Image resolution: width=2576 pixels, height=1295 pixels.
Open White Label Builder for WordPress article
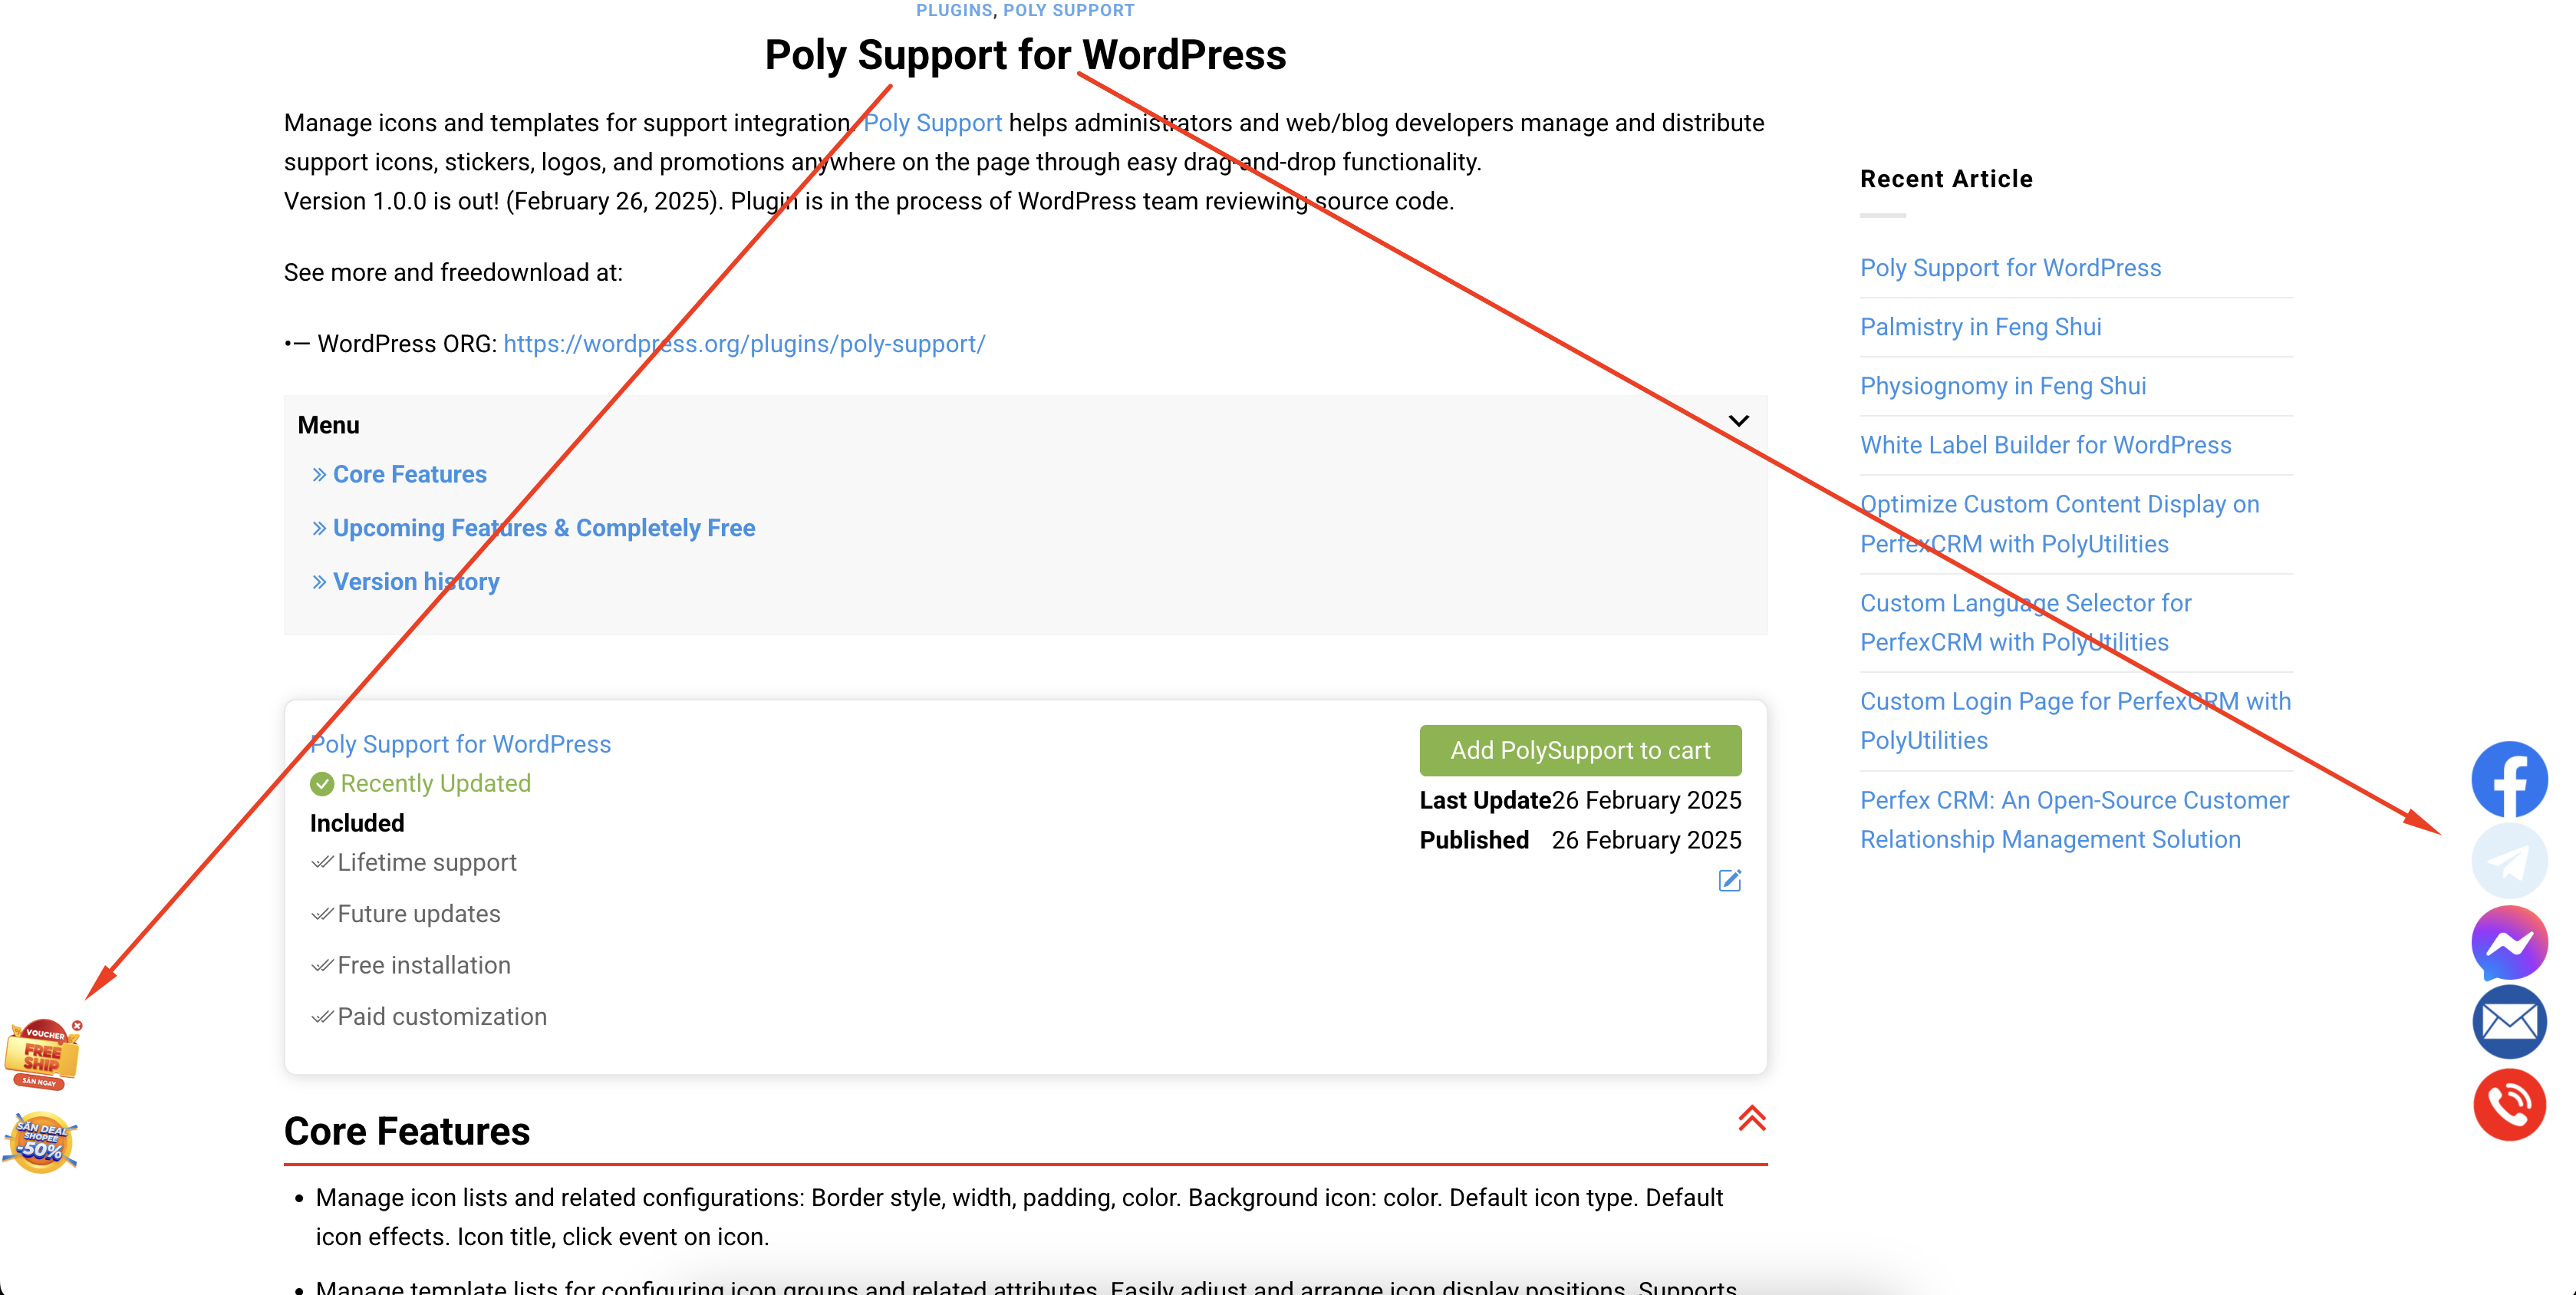click(x=2045, y=445)
